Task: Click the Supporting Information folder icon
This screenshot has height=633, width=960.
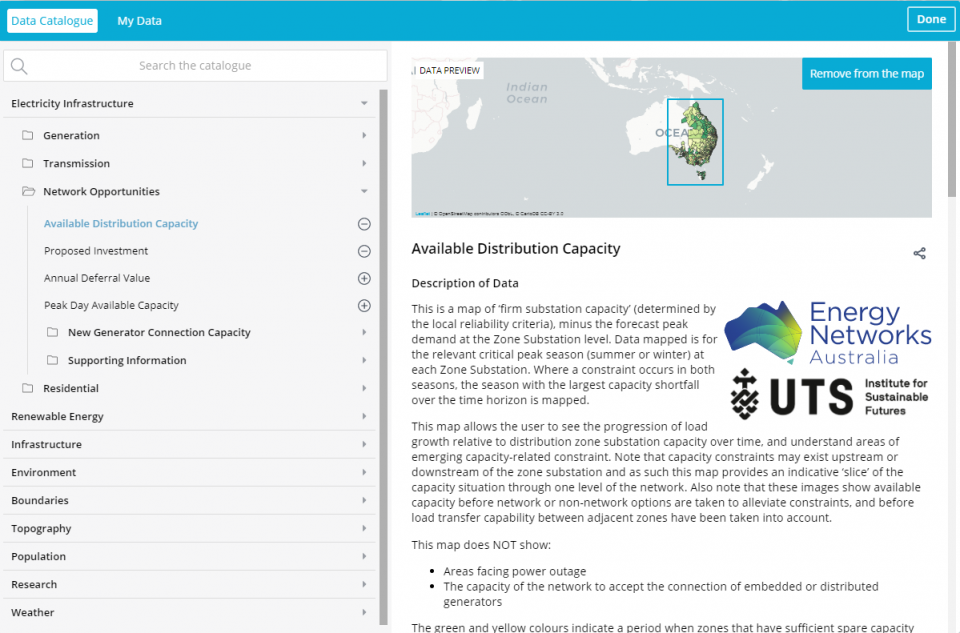Action: [53, 360]
